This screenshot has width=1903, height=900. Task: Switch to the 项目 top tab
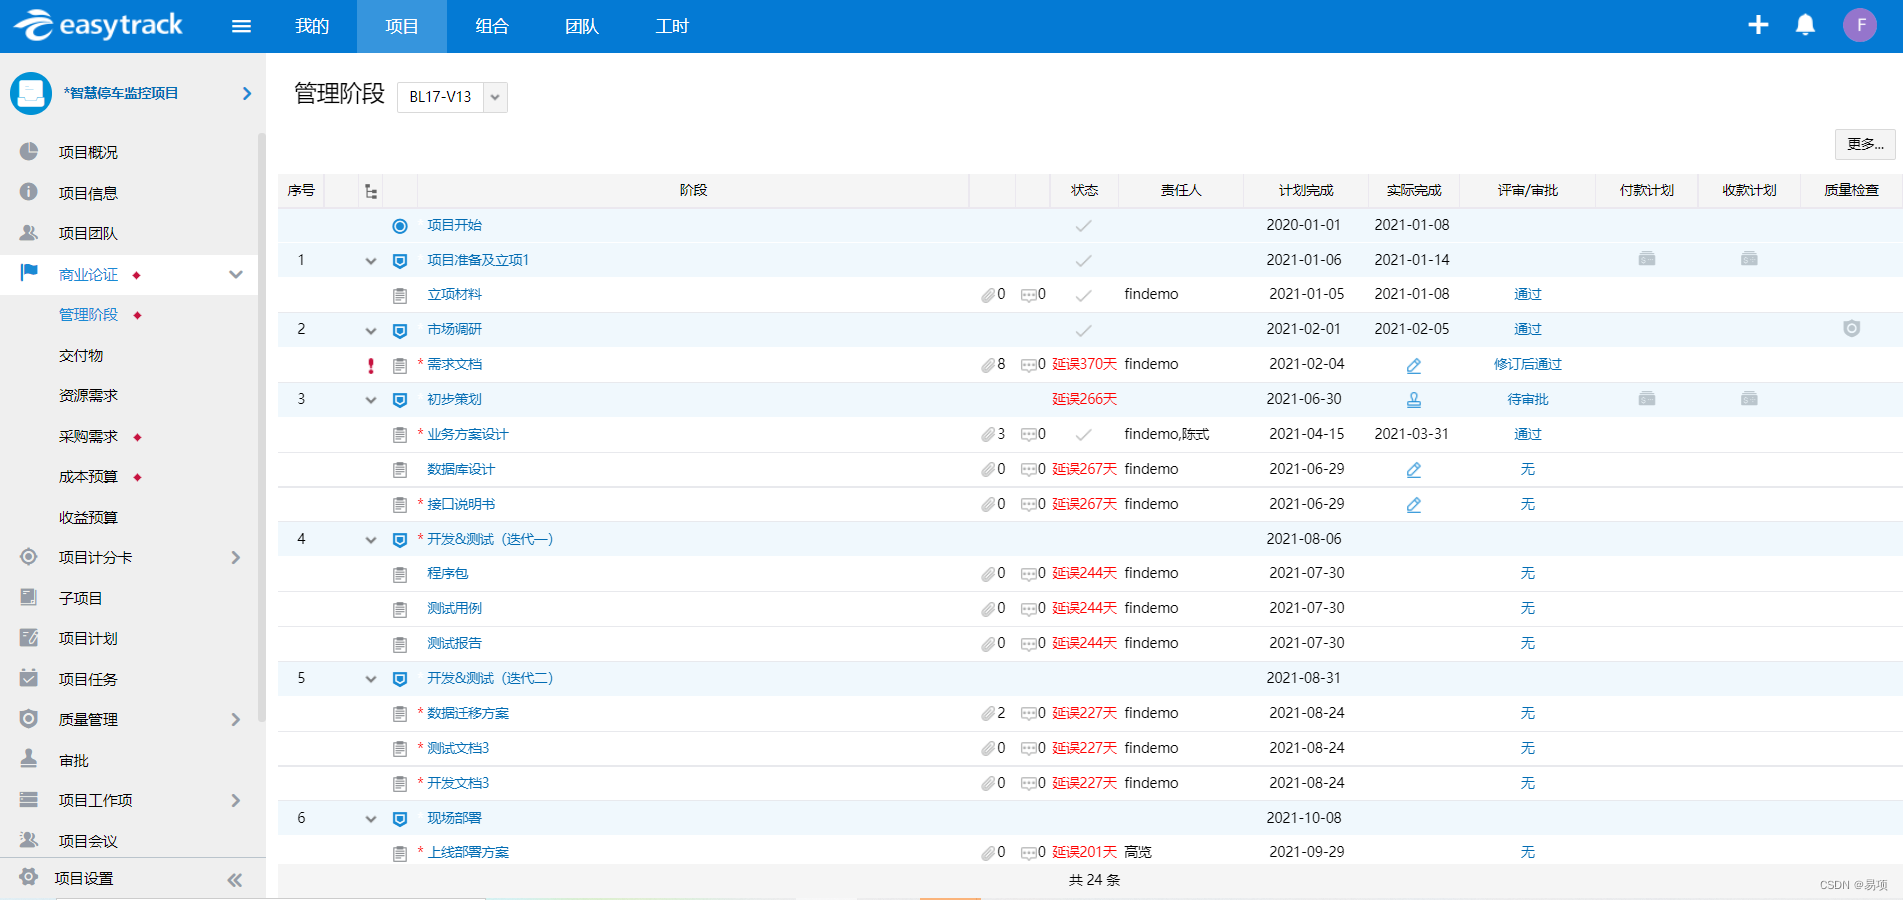(402, 26)
